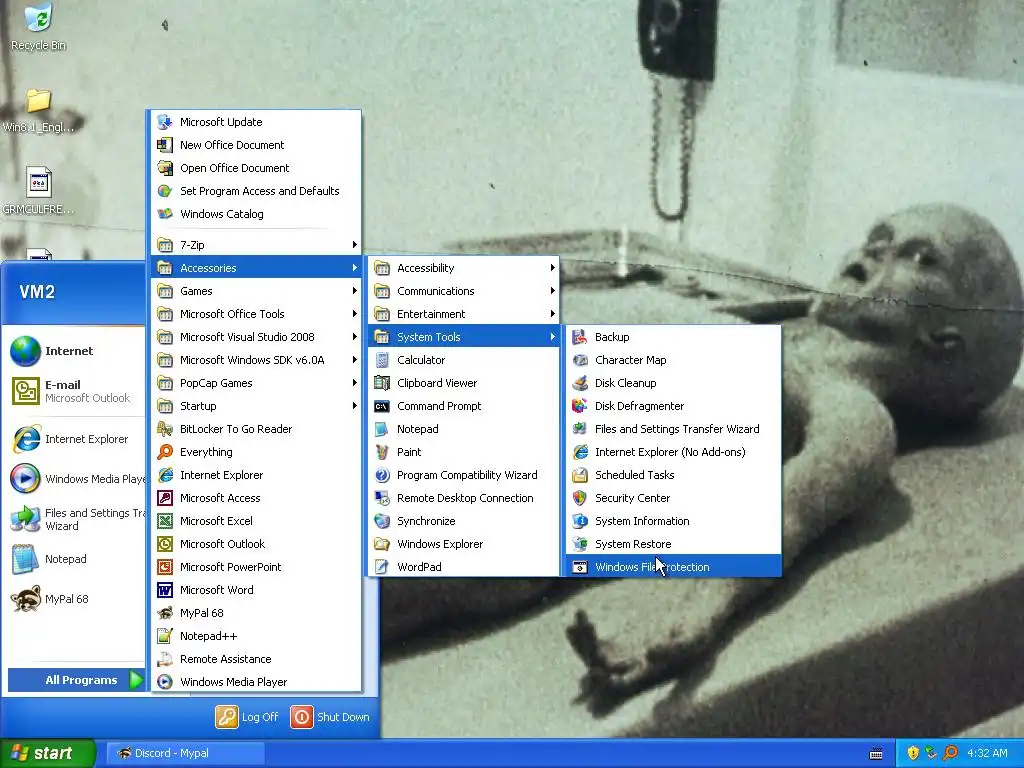Expand Microsoft Windows SDK v6.0A submenu arrow
The image size is (1024, 768).
[x=355, y=360]
